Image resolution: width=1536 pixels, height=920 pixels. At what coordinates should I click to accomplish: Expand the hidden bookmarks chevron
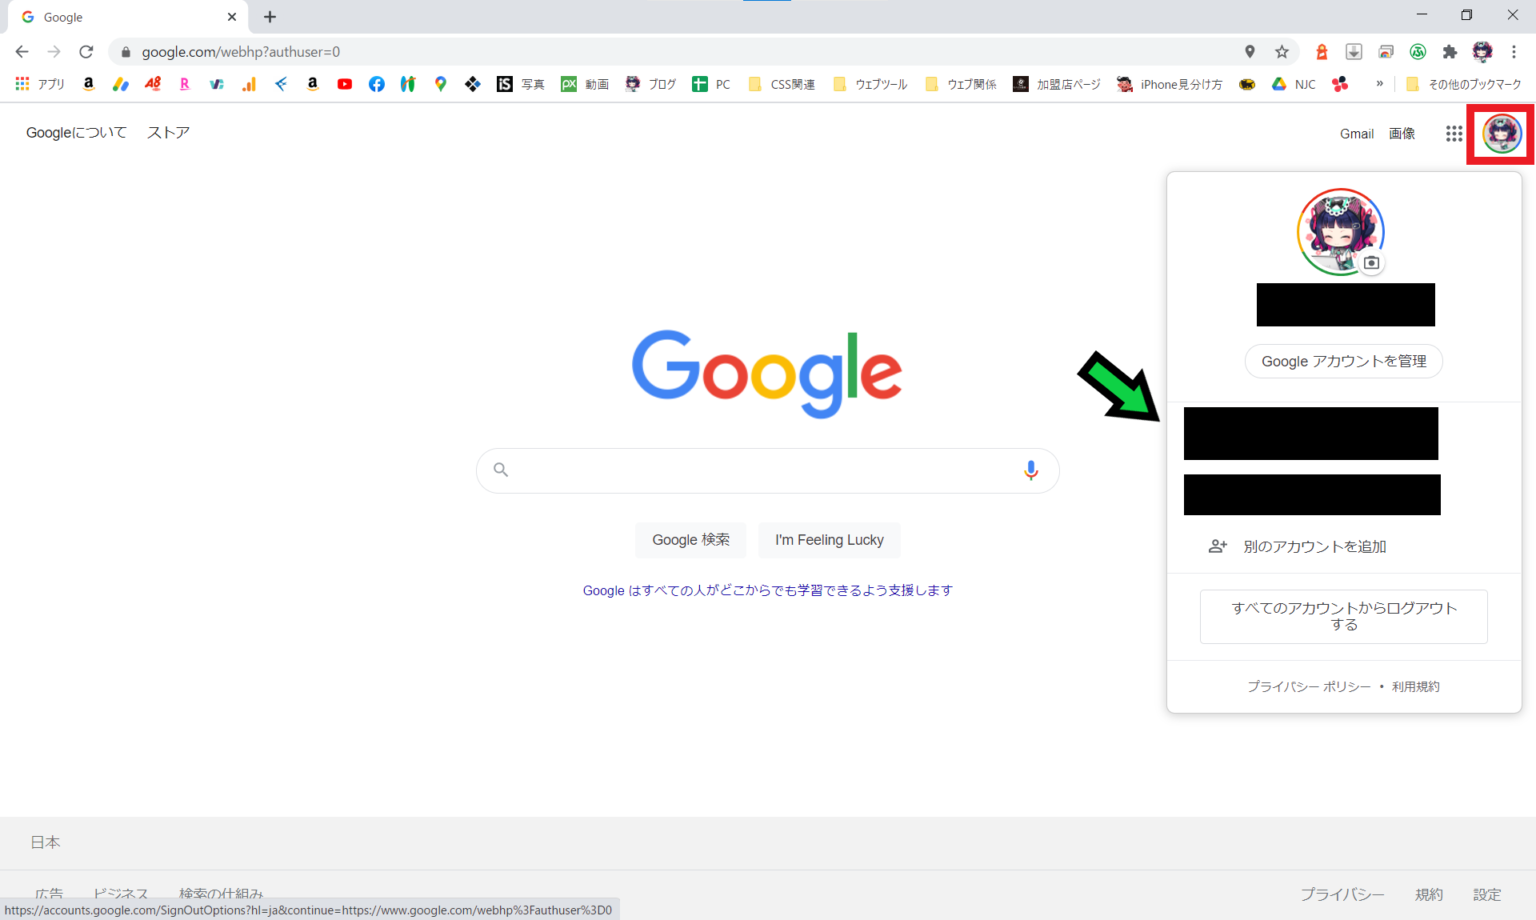[1380, 84]
